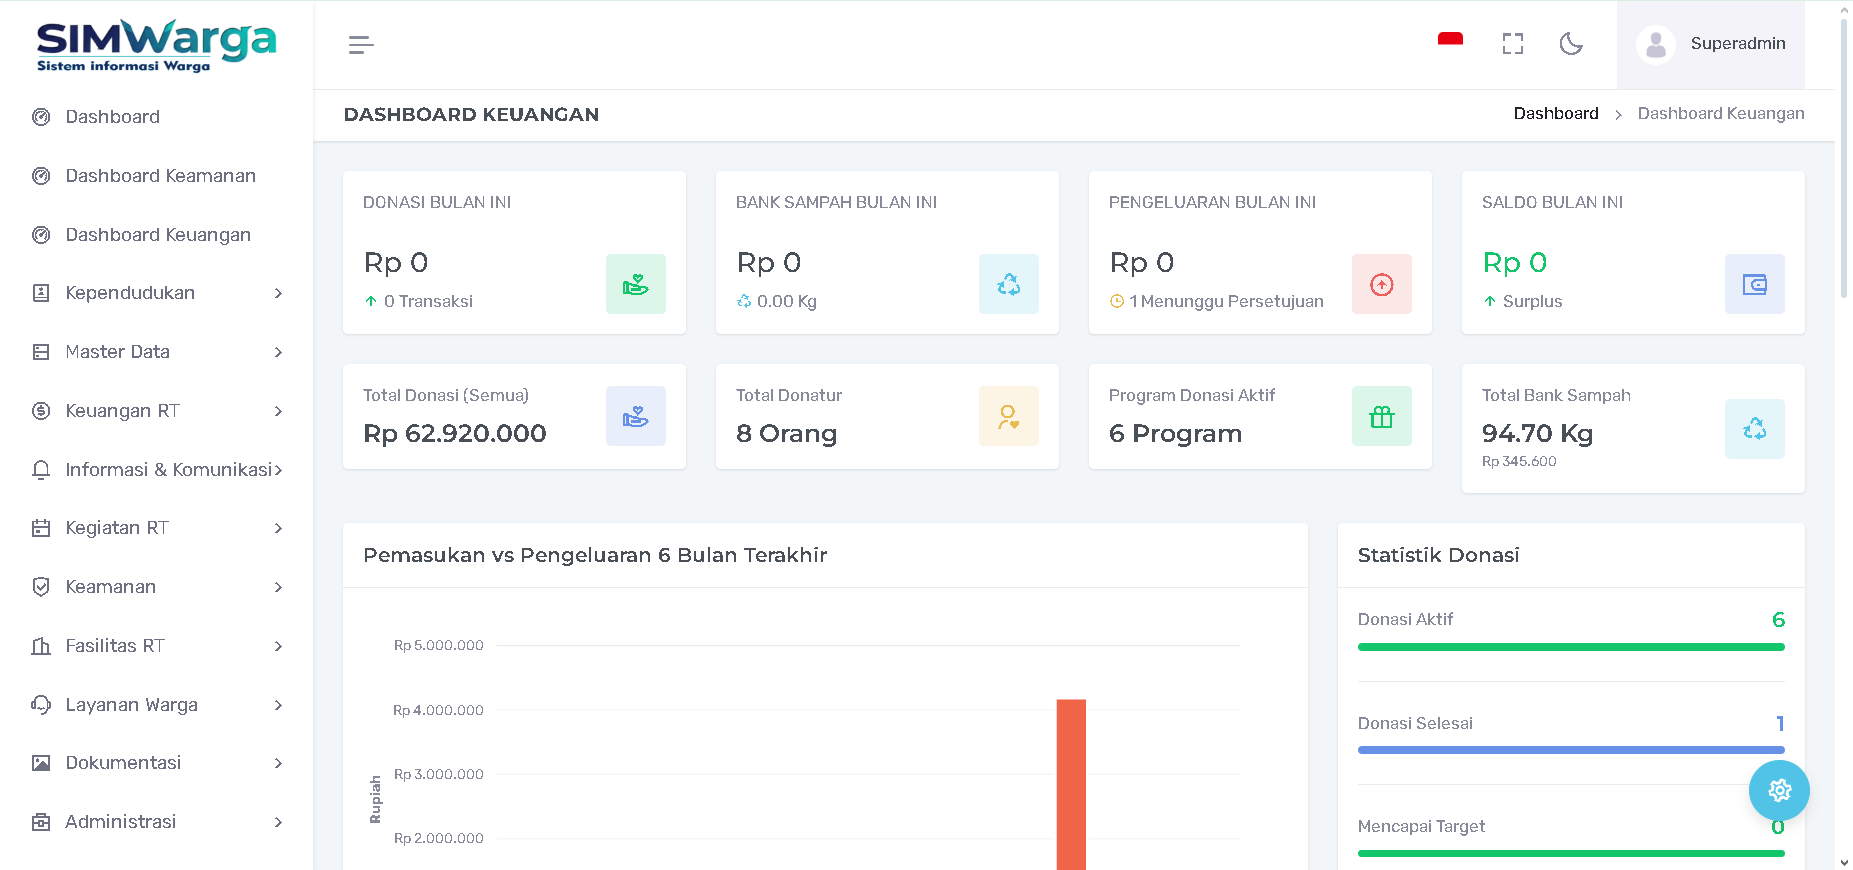
Task: Expand the Dokumentasi submenu chevron
Action: click(x=278, y=763)
